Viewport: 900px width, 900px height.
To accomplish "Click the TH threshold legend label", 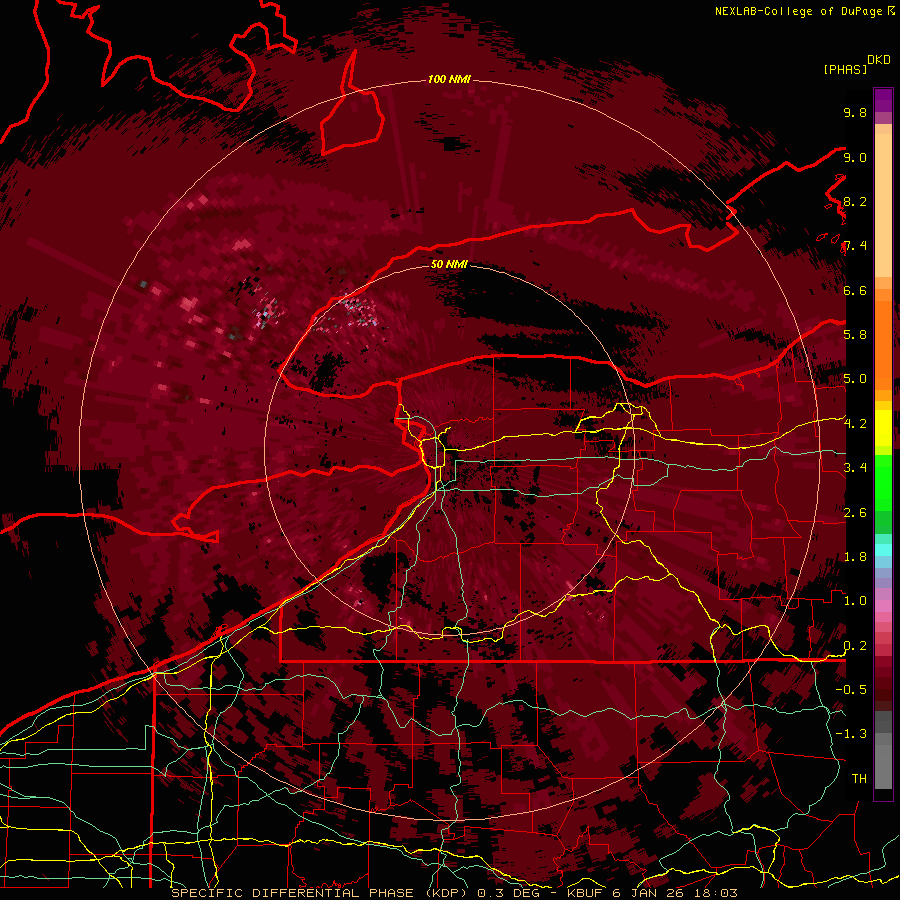I will (x=859, y=779).
